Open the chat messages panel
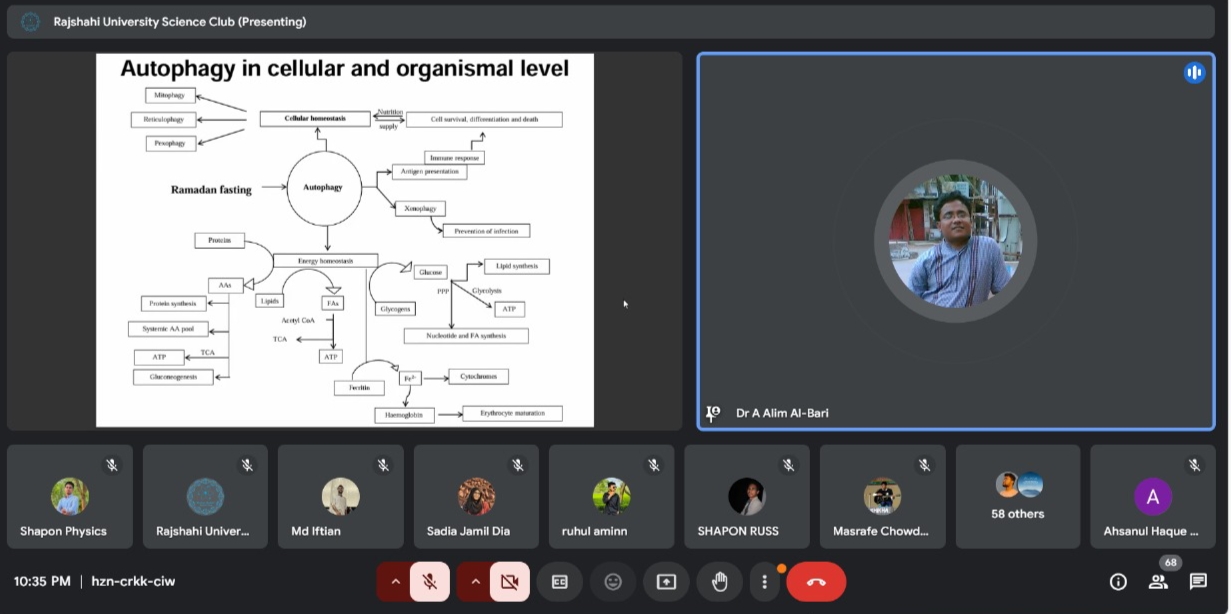This screenshot has height=614, width=1231. (1198, 582)
